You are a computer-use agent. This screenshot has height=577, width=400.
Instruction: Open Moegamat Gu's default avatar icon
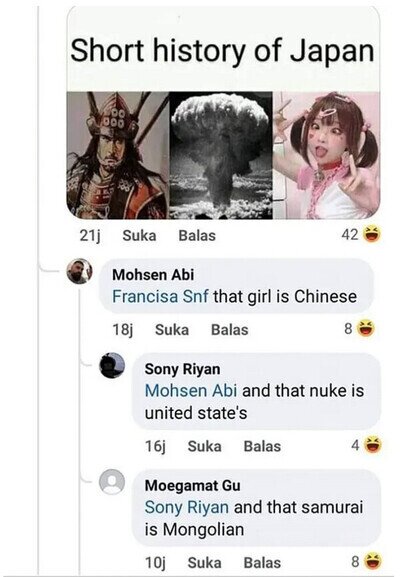coord(112,482)
